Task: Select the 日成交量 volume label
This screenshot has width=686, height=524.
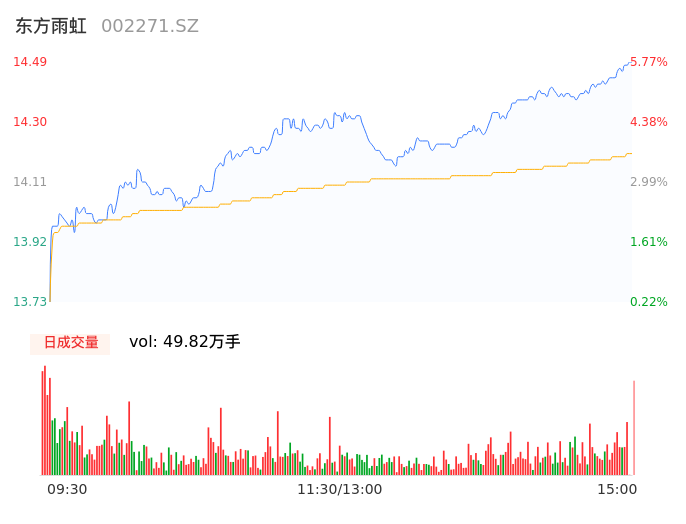Action: tap(70, 343)
